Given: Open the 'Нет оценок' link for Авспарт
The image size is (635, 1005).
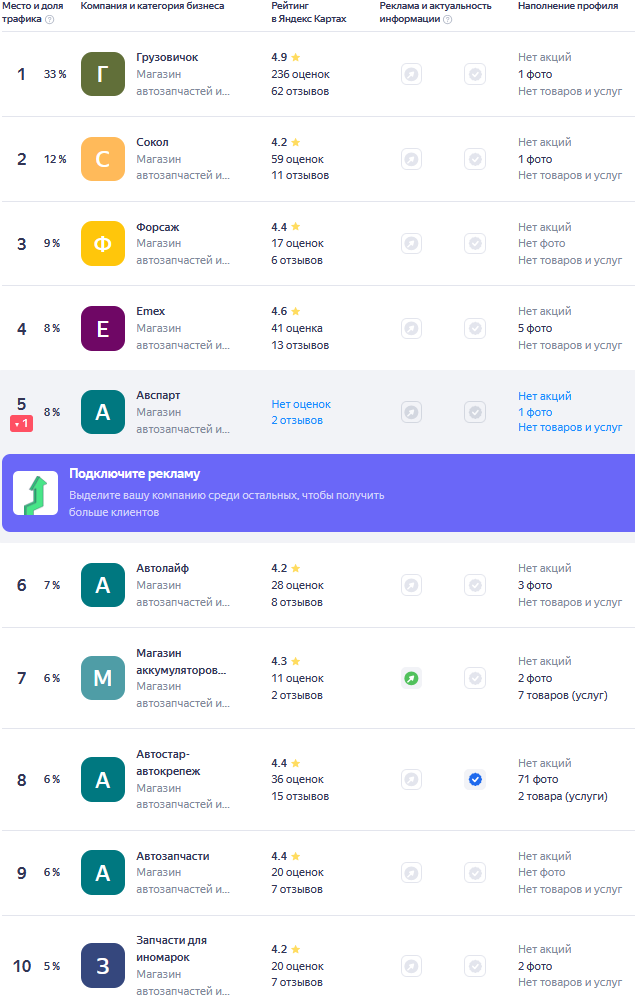Looking at the screenshot, I should (x=301, y=404).
